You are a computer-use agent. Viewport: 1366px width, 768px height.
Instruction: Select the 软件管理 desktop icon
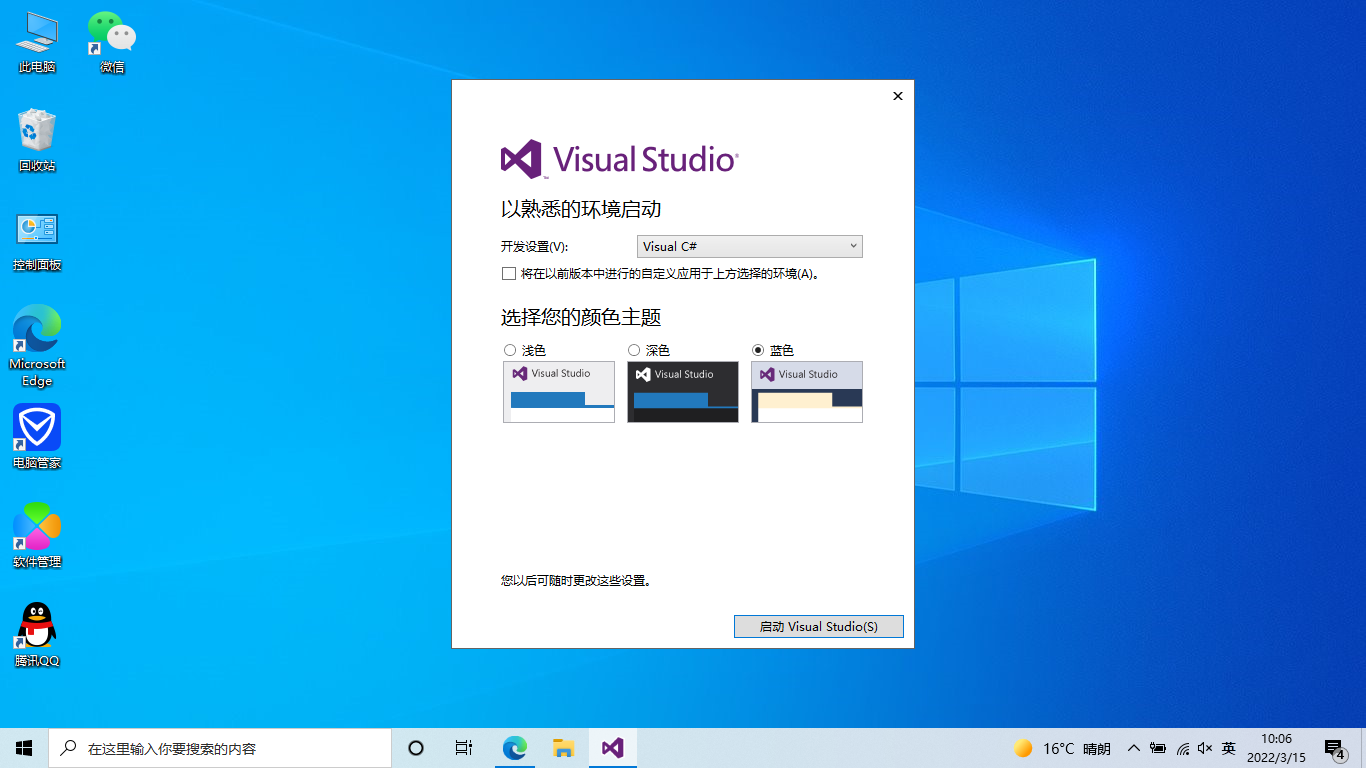pos(37,536)
